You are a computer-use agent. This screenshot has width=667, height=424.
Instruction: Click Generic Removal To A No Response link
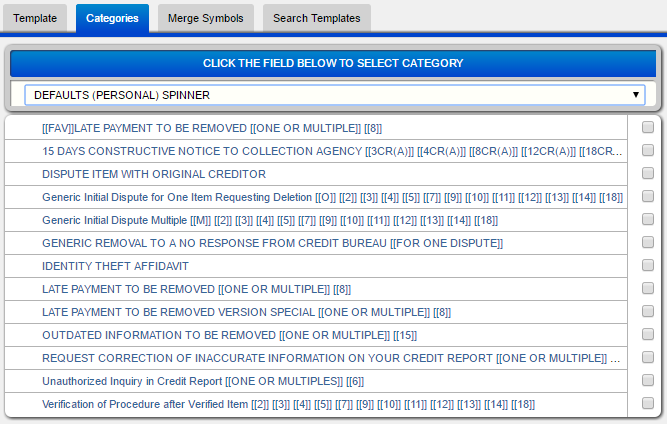(272, 243)
